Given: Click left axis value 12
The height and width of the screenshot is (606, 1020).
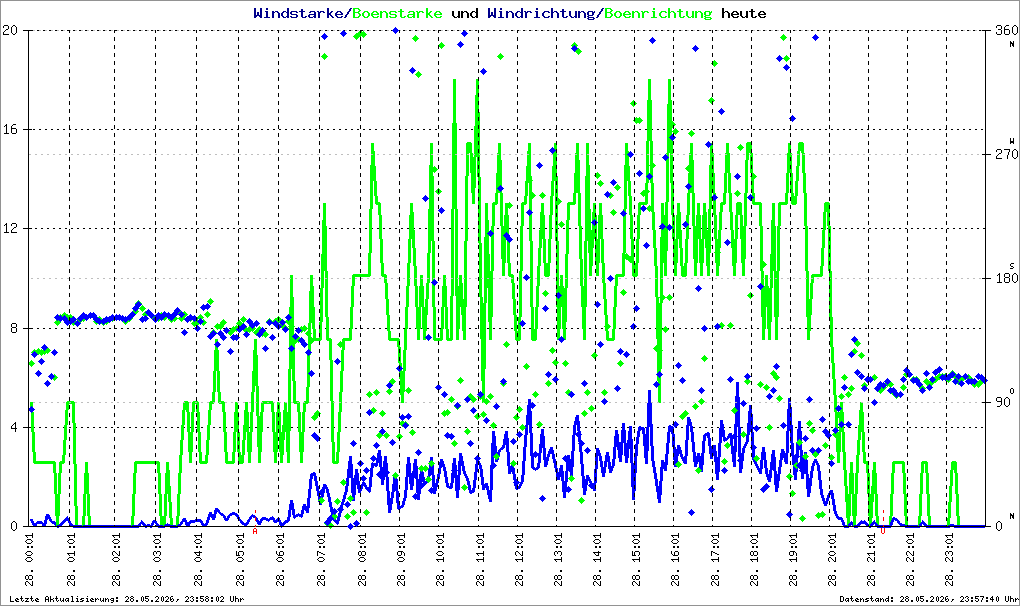Looking at the screenshot, I should (10, 229).
